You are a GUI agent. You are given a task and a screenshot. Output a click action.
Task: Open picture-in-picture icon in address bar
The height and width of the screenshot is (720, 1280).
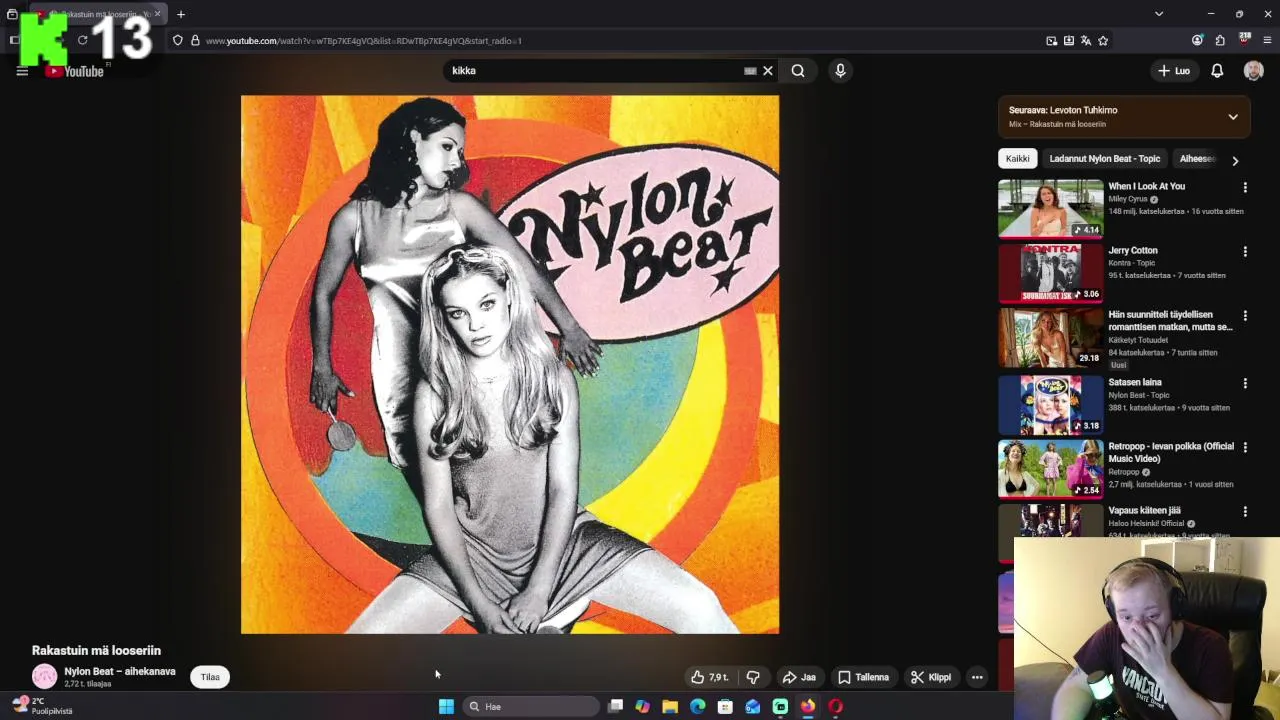[x=1052, y=41]
